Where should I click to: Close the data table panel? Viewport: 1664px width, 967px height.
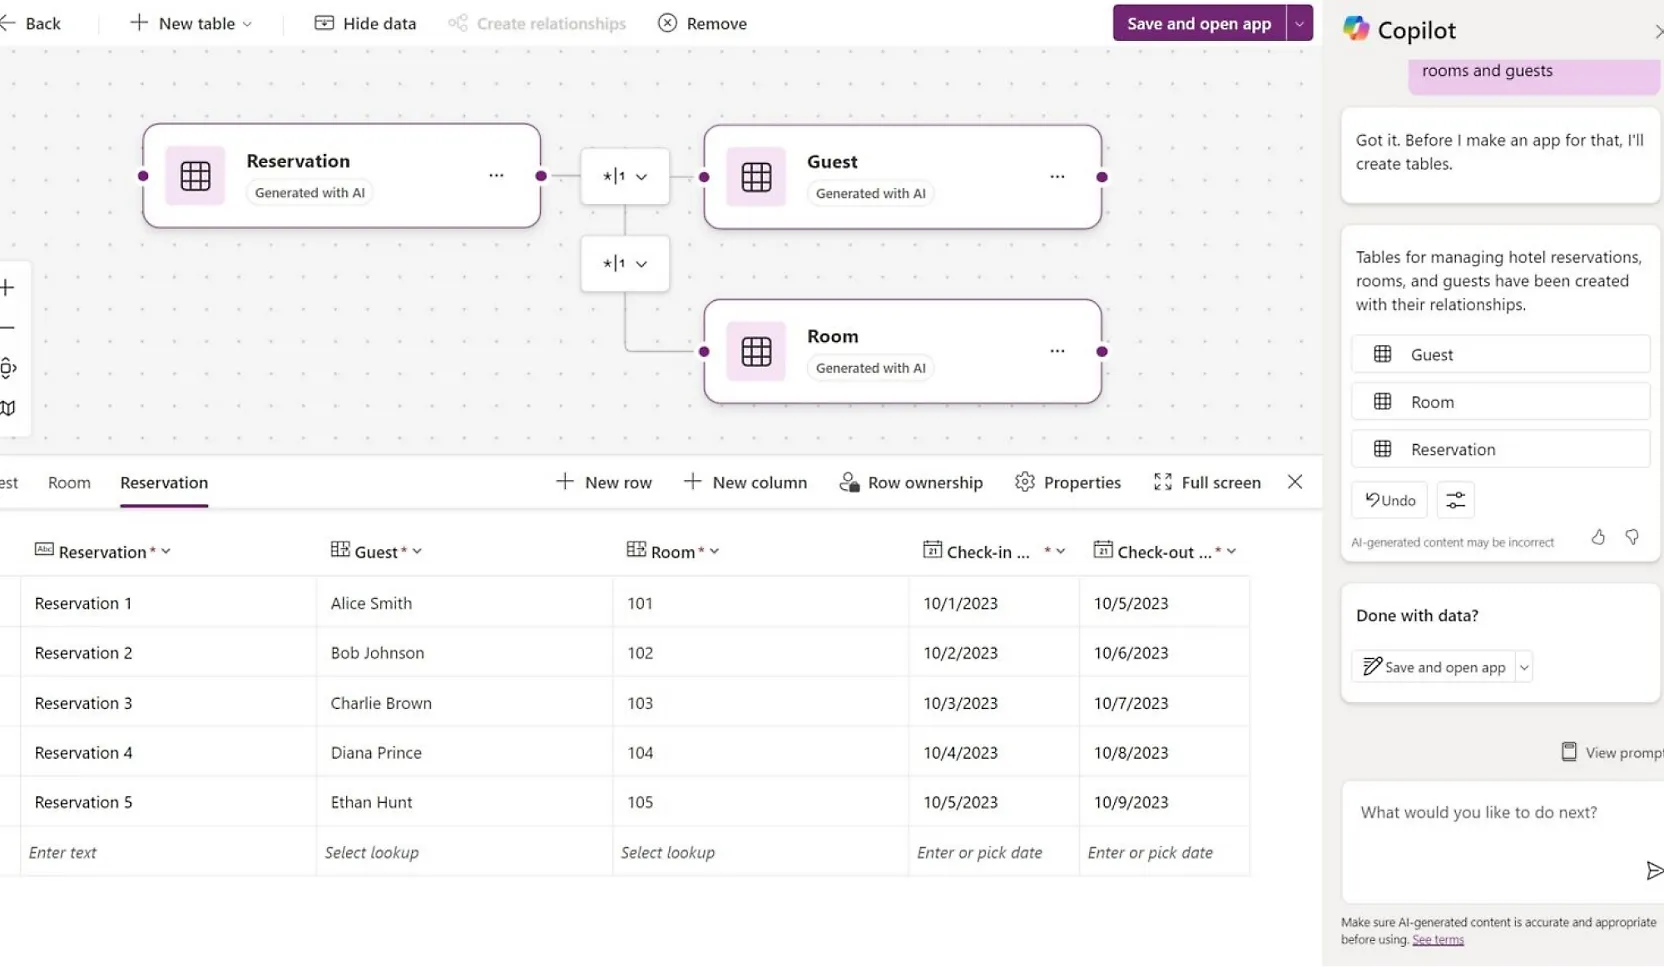pyautogui.click(x=1295, y=482)
